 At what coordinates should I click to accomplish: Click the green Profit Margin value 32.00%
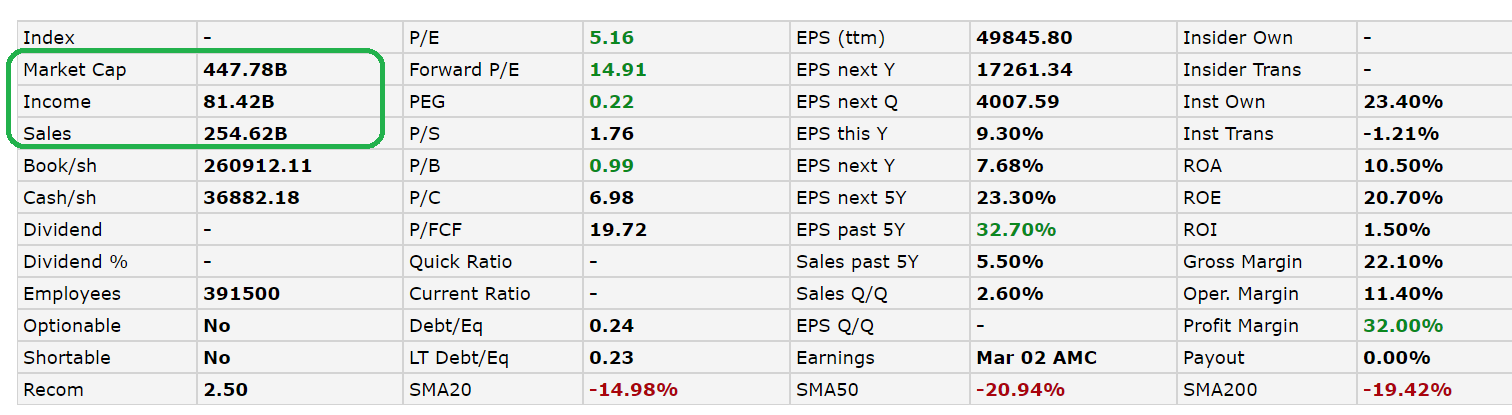tap(1403, 326)
